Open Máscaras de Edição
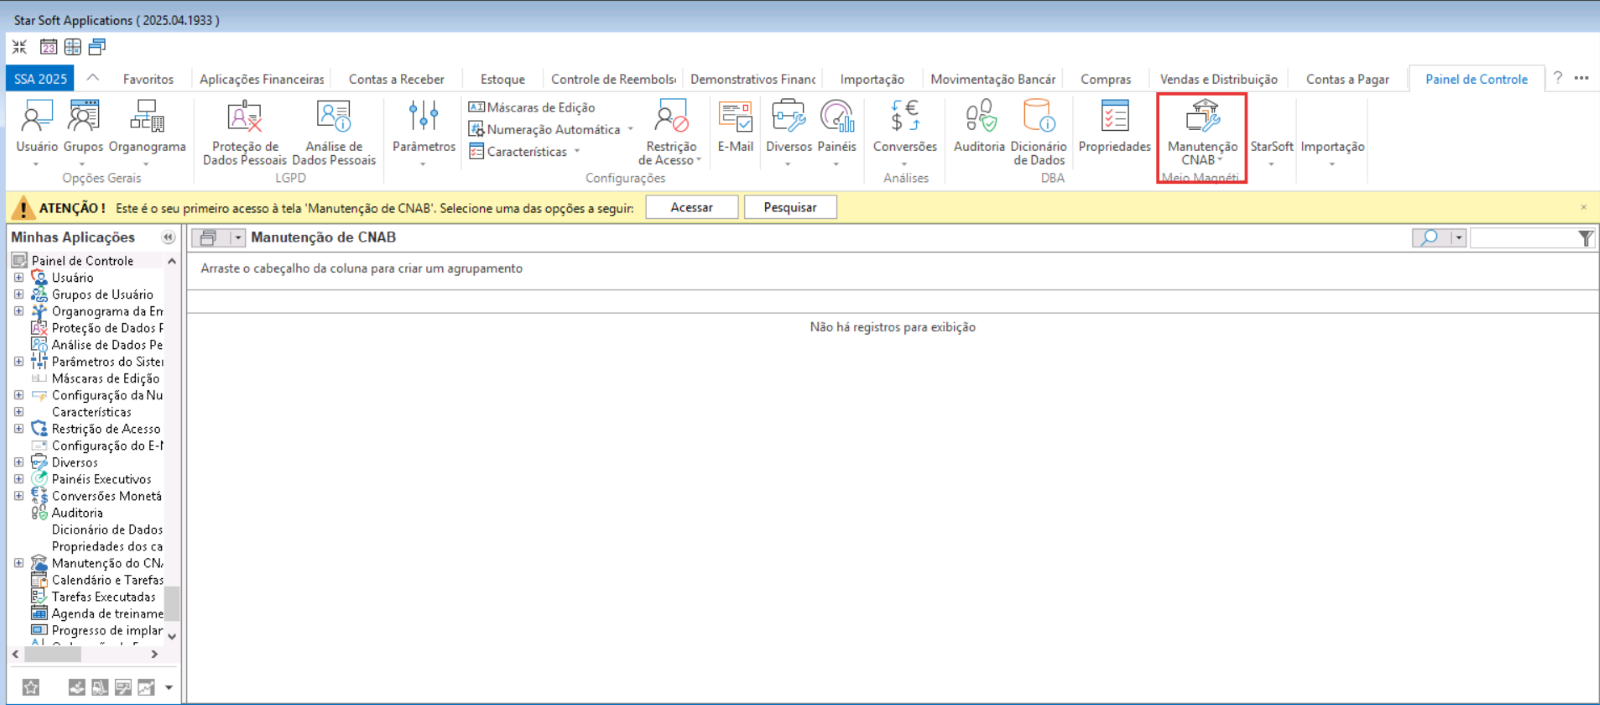1600x705 pixels. (x=532, y=107)
